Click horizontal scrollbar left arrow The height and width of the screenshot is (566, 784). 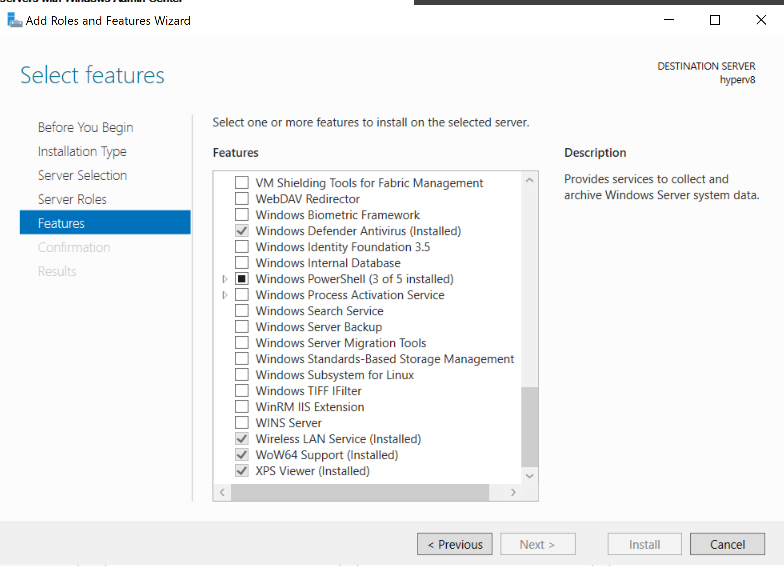[x=222, y=492]
